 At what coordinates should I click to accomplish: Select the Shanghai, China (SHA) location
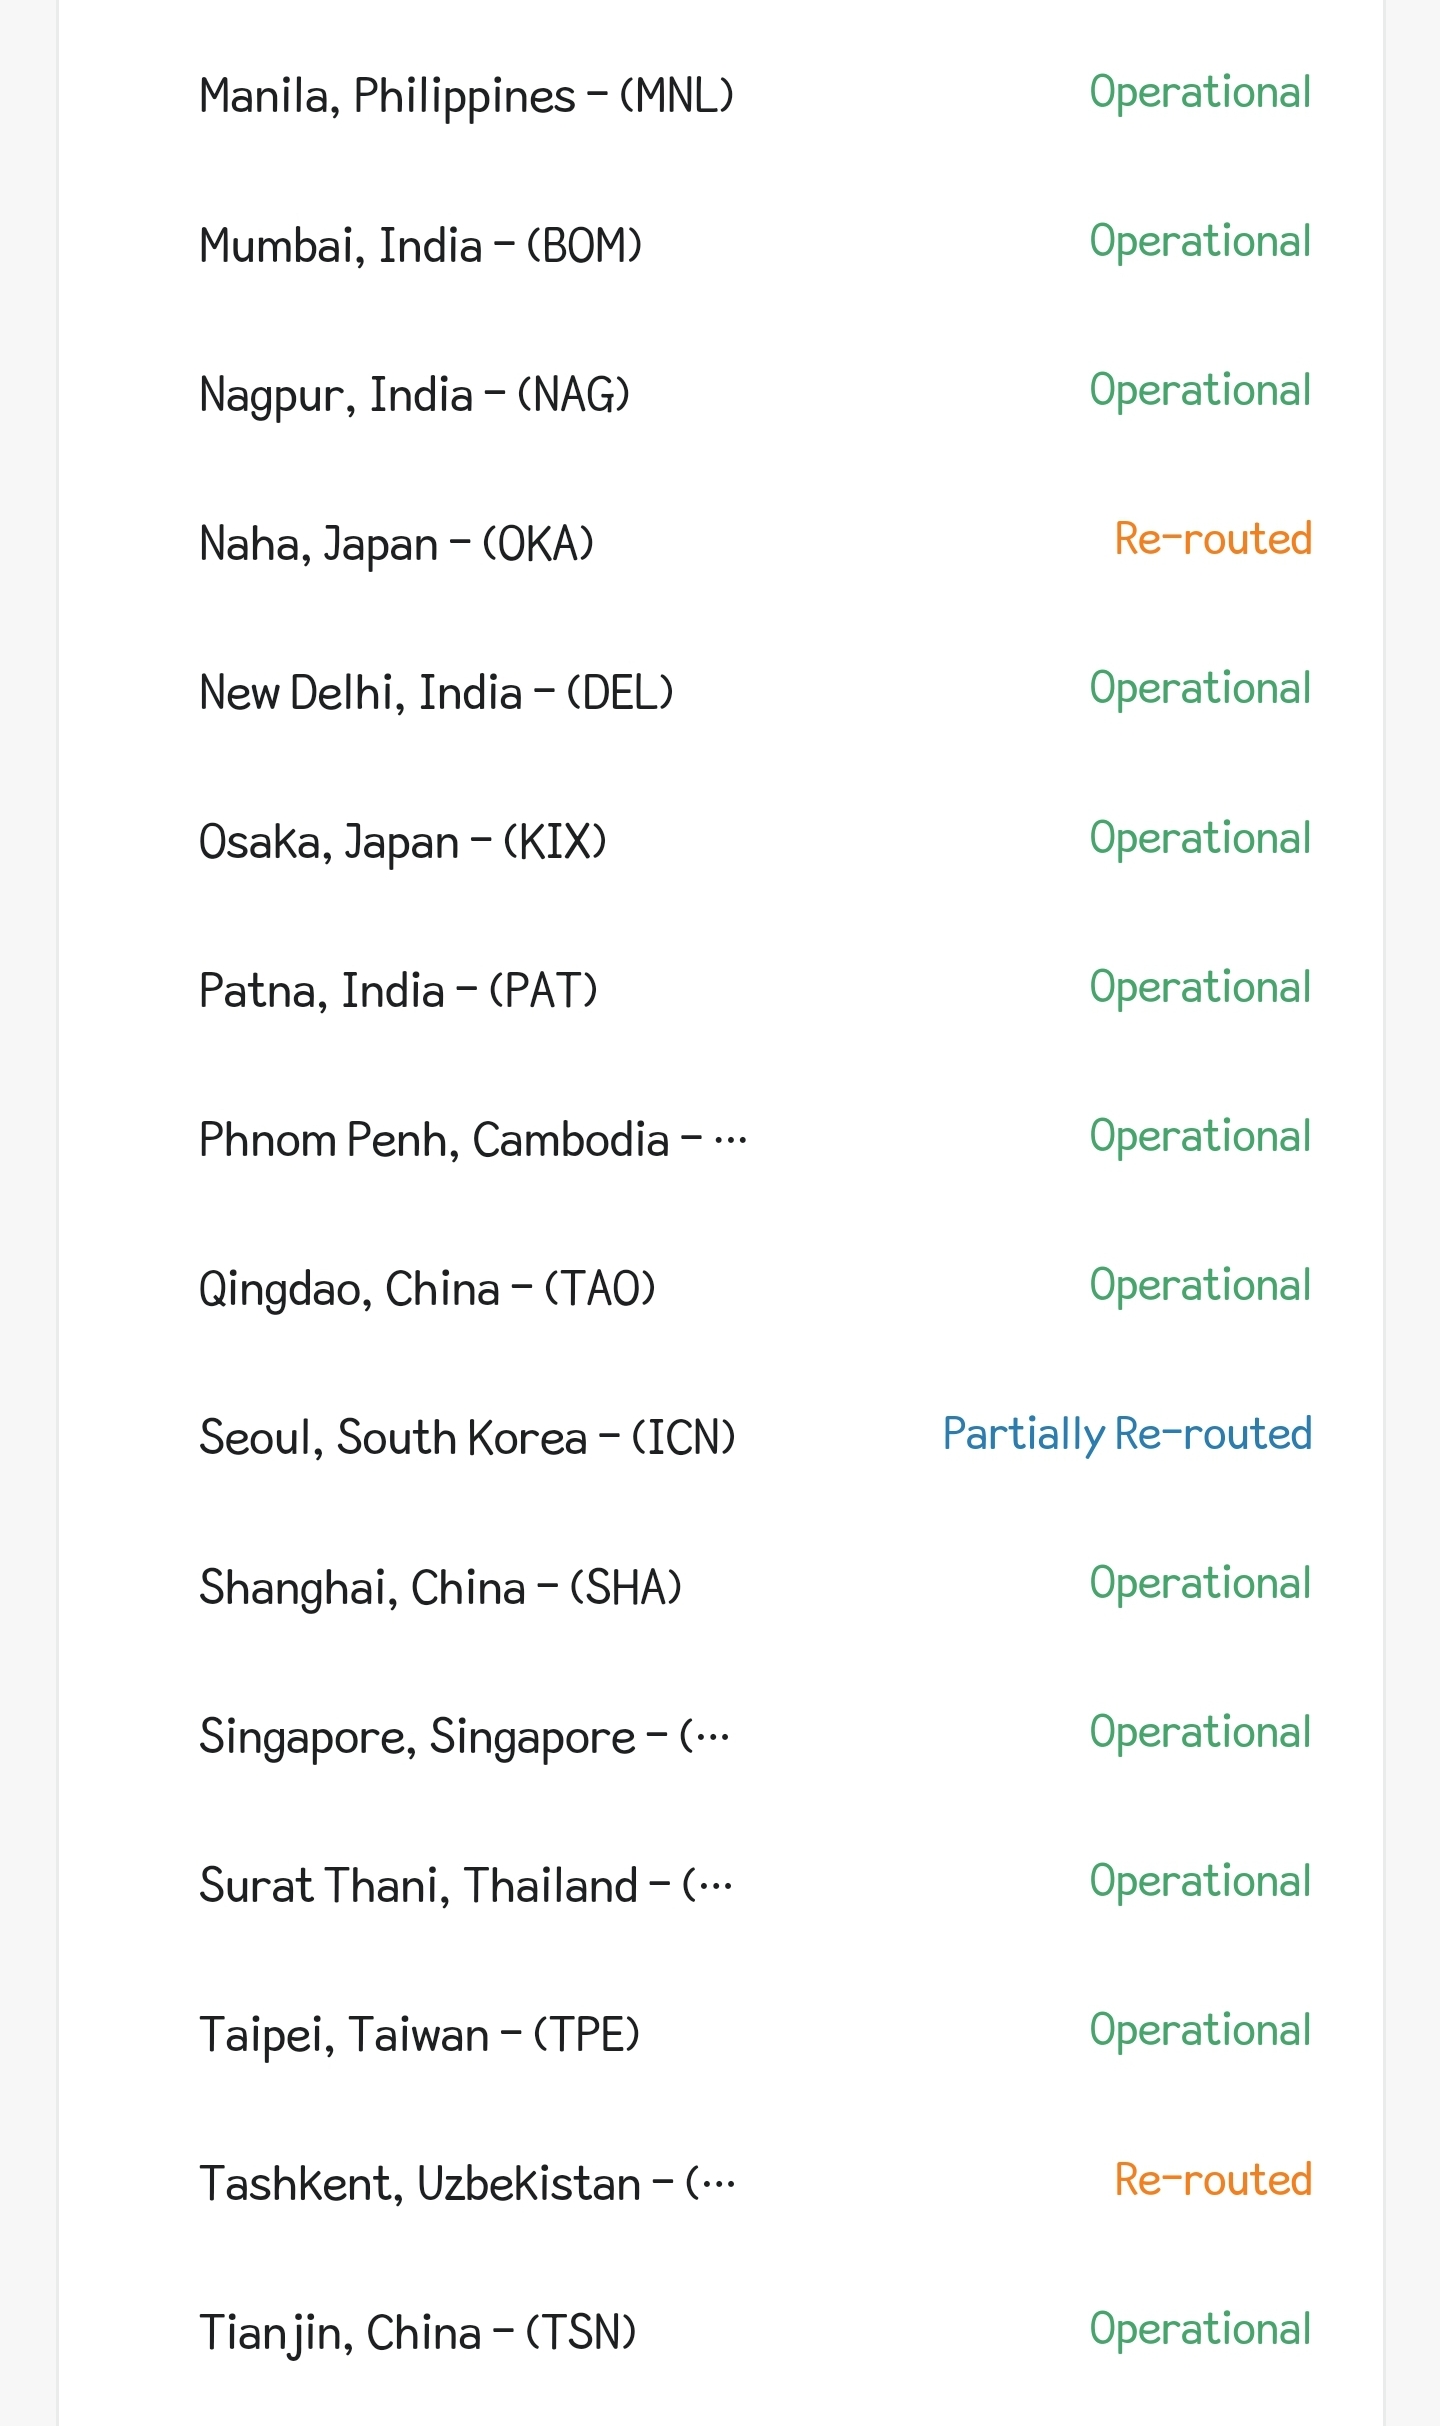440,1588
